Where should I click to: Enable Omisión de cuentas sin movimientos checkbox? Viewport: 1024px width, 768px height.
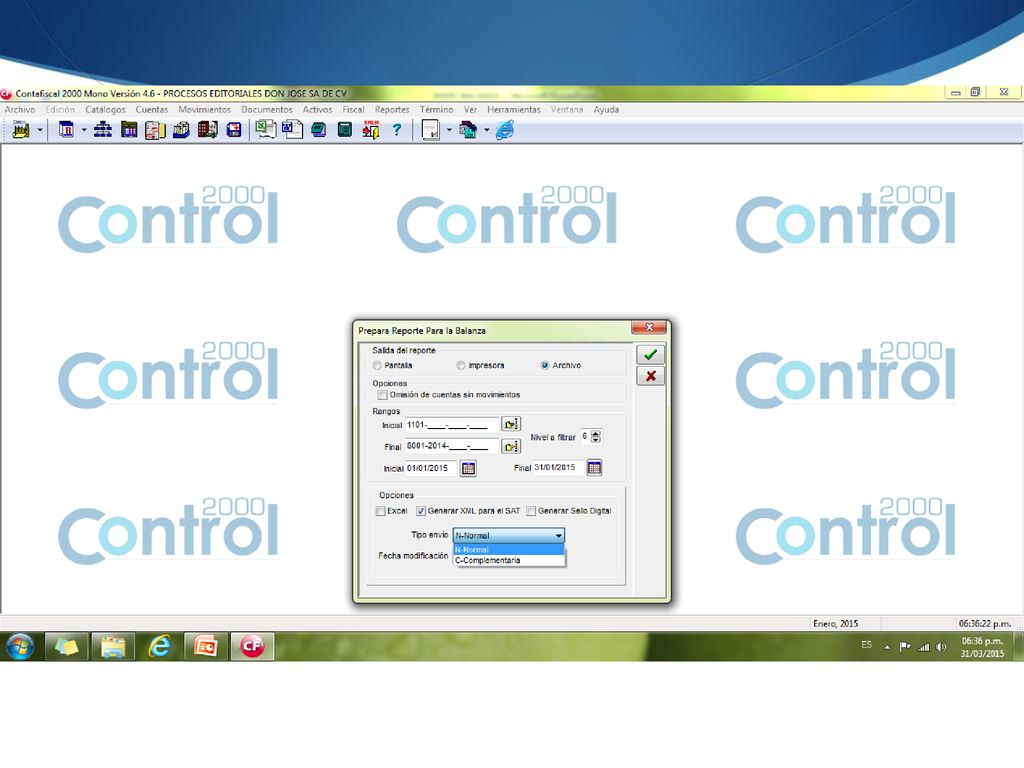pos(383,395)
